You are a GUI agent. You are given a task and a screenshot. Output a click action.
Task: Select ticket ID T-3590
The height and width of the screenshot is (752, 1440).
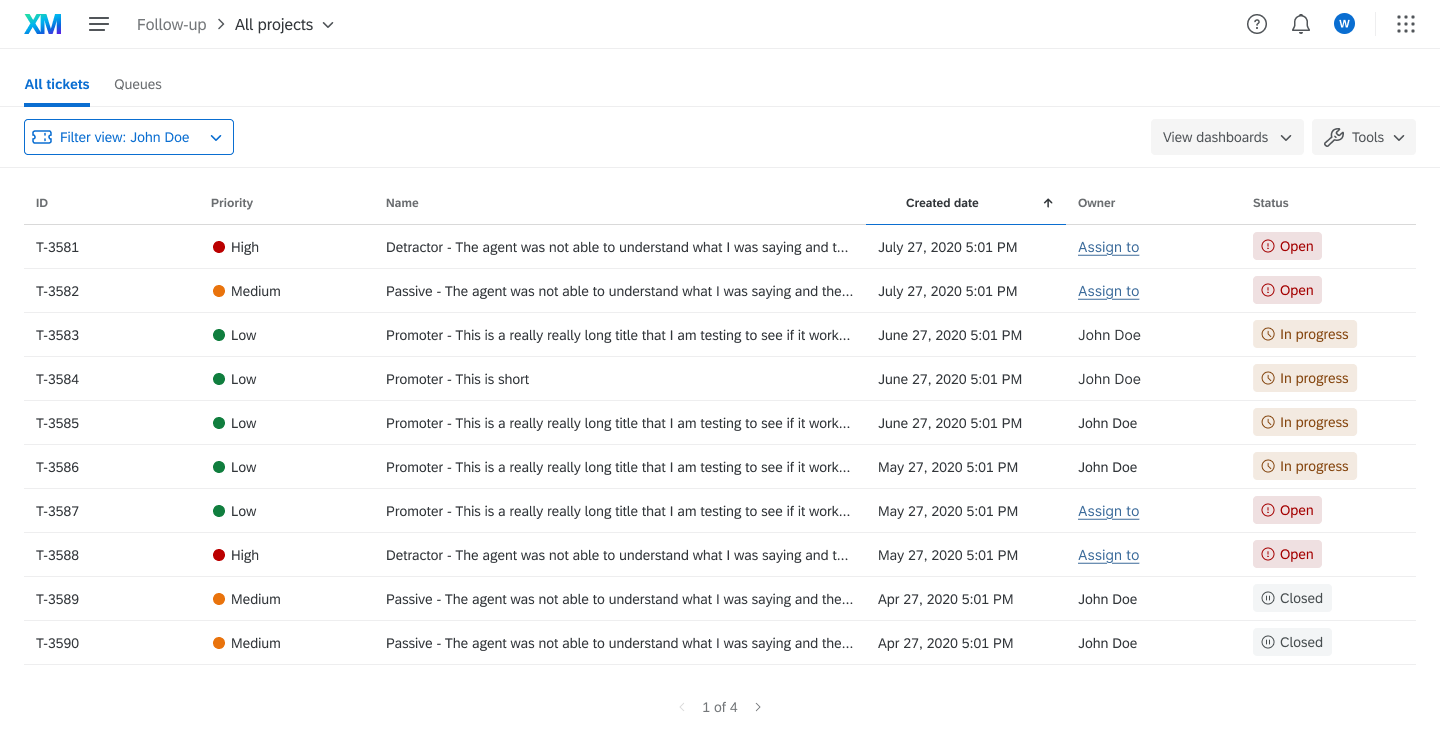57,643
